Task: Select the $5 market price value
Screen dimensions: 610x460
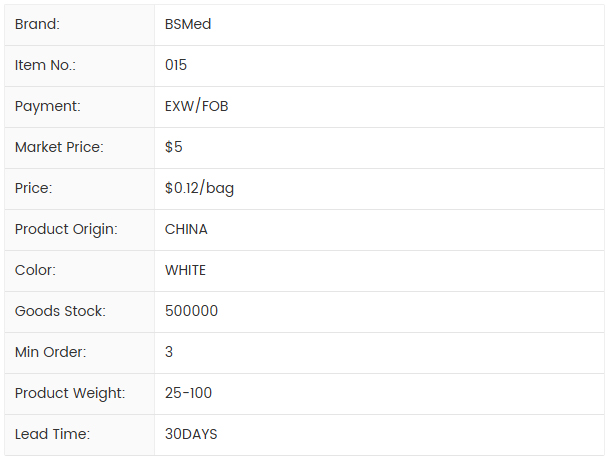Action: tap(174, 147)
